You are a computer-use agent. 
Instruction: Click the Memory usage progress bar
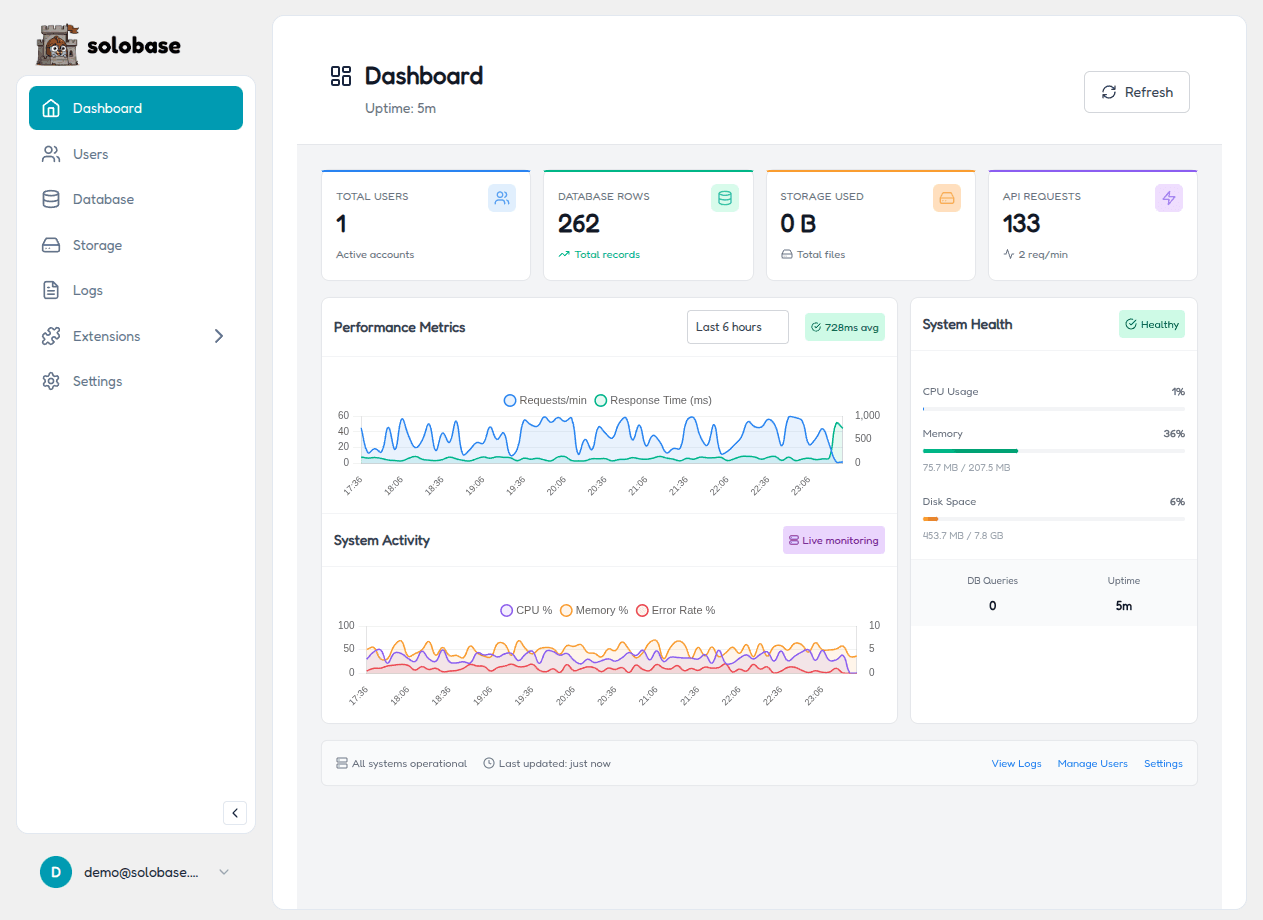pyautogui.click(x=1053, y=451)
